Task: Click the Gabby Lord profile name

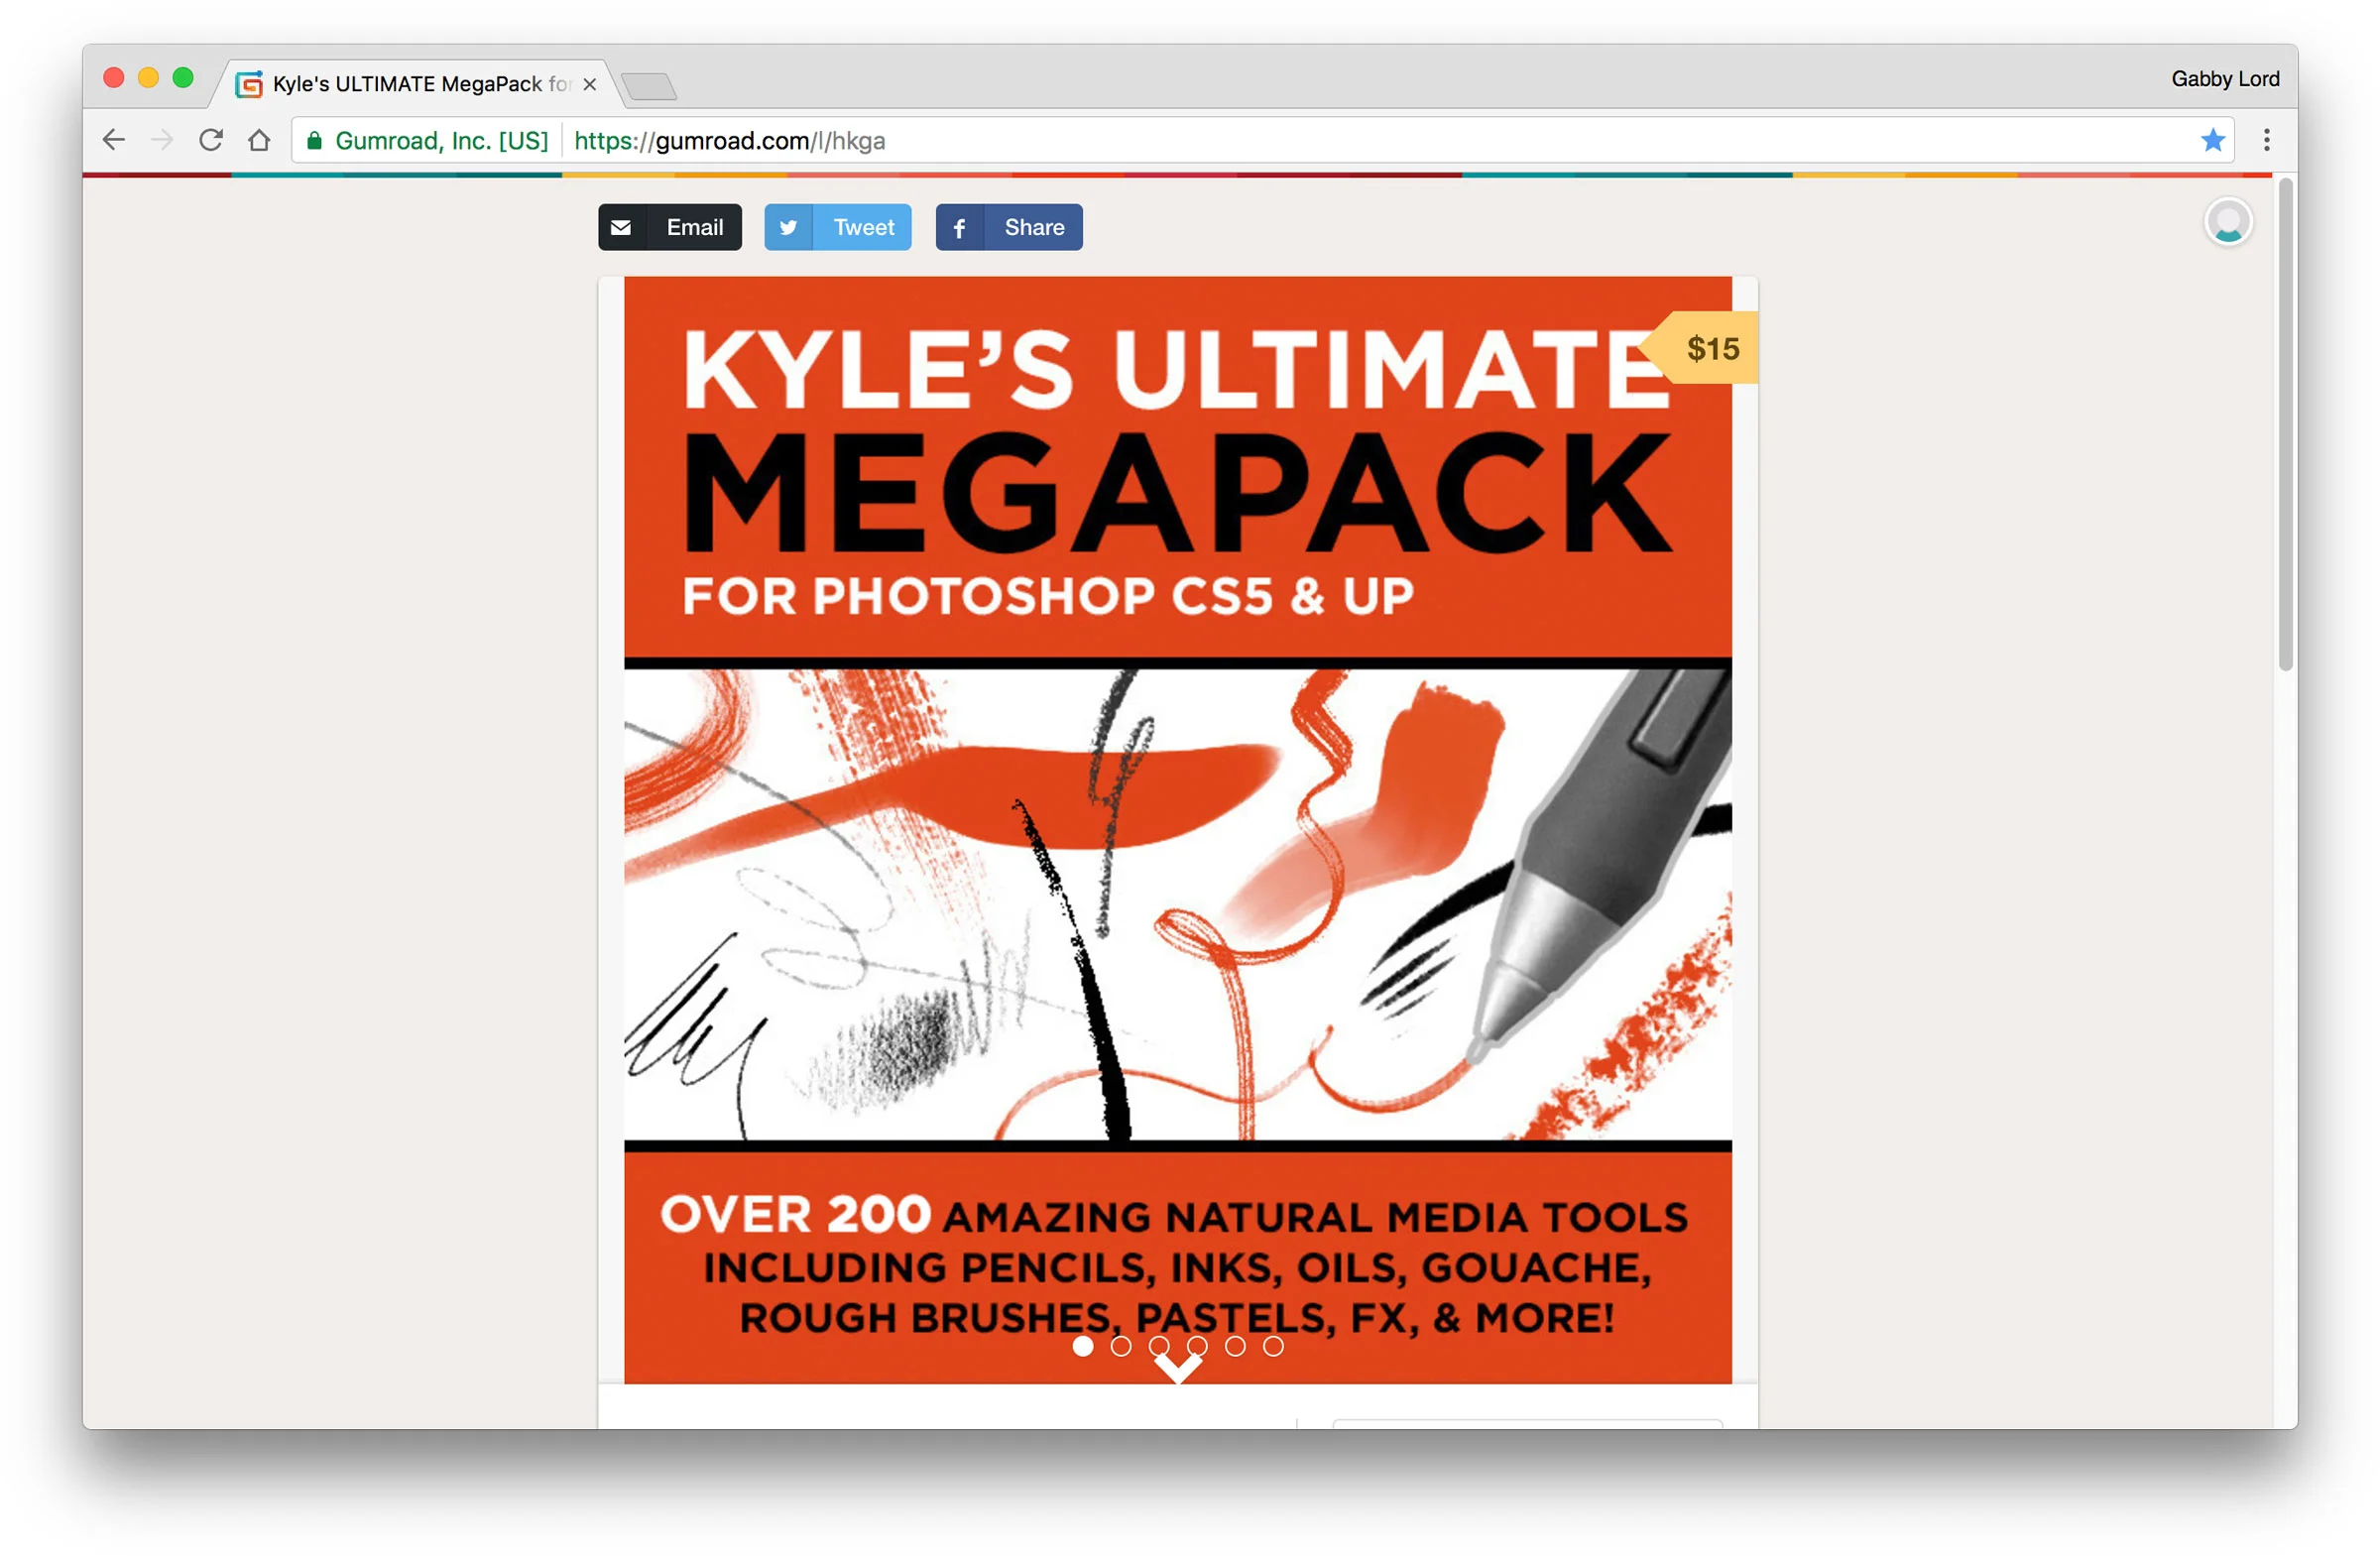Action: click(x=2225, y=79)
